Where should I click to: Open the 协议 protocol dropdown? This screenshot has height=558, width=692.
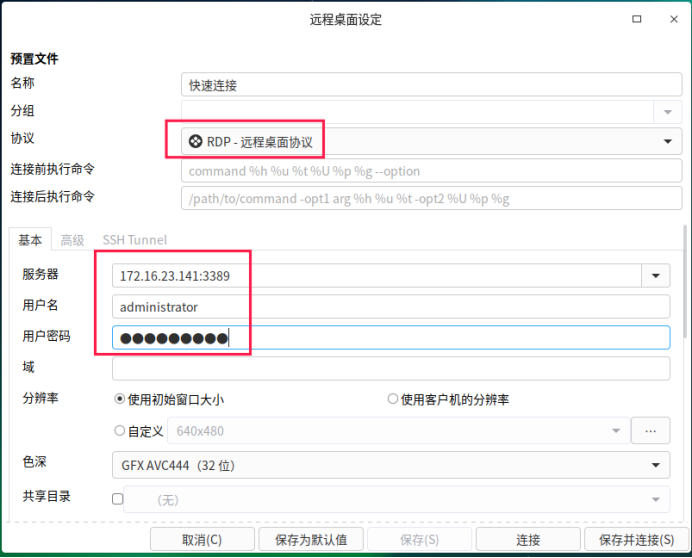click(x=431, y=141)
